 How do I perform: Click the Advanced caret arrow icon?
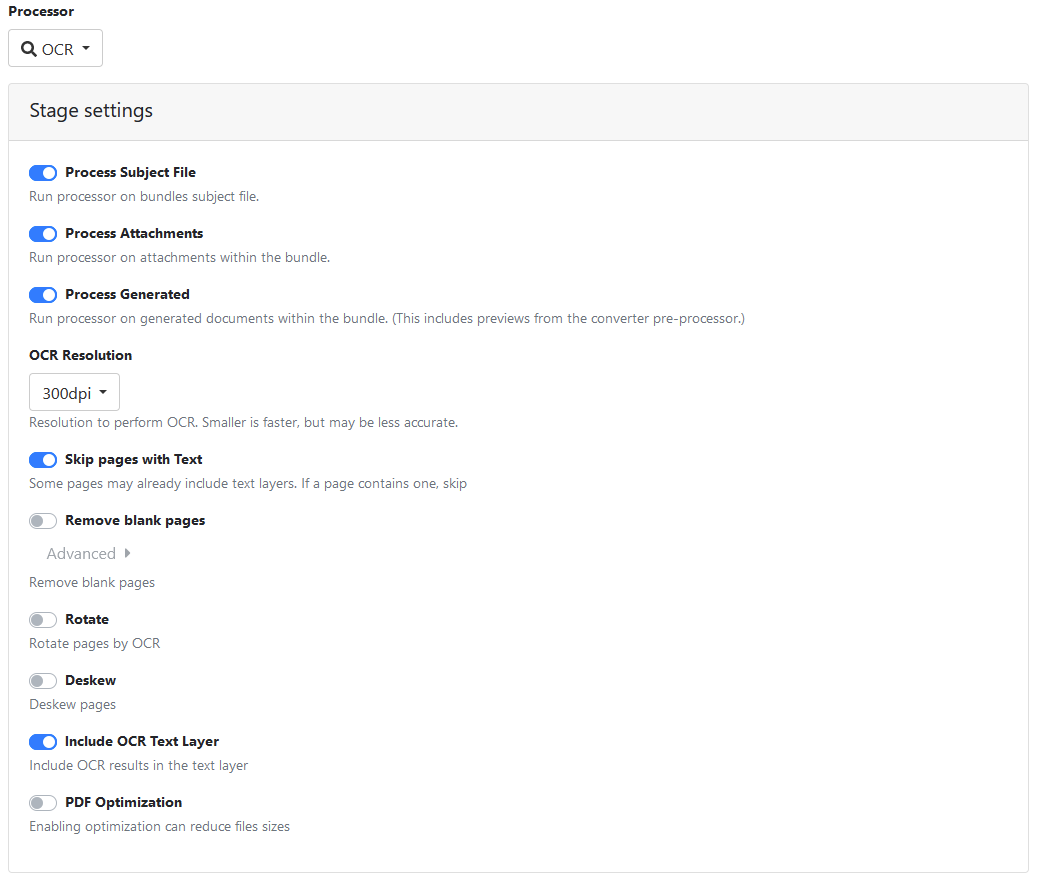pyautogui.click(x=127, y=554)
